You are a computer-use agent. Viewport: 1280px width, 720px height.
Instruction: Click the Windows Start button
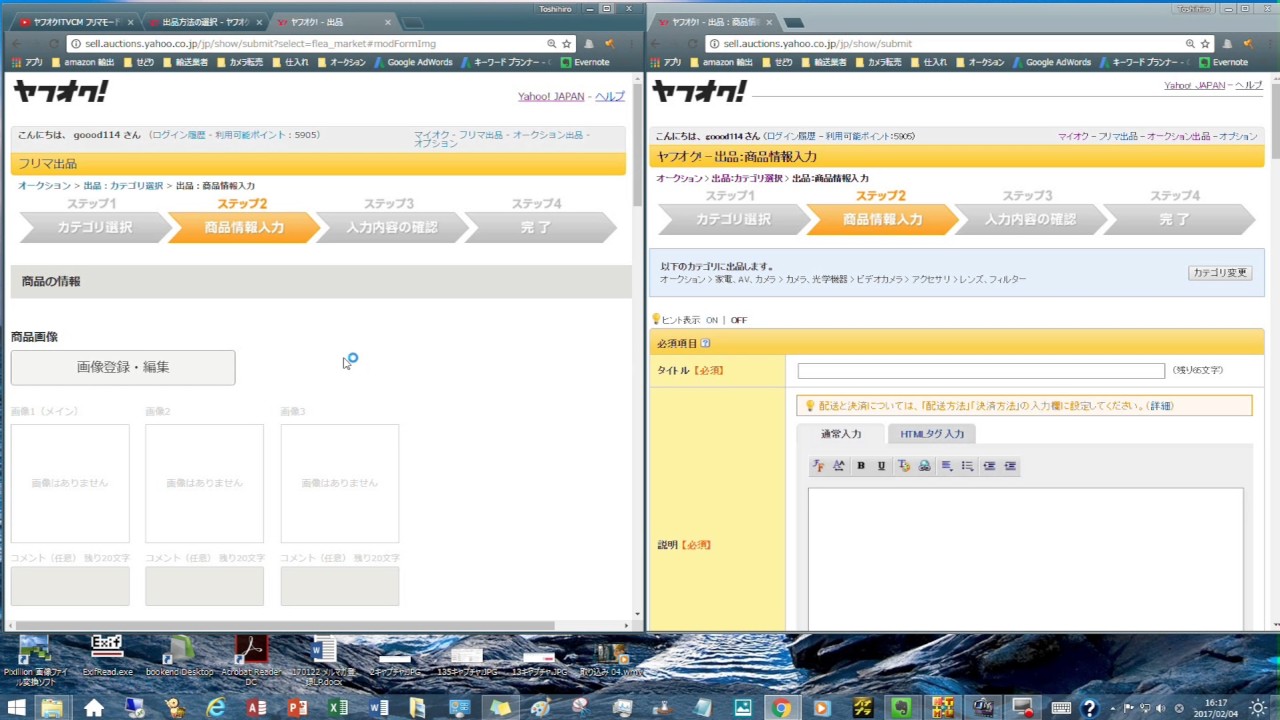[x=17, y=707]
